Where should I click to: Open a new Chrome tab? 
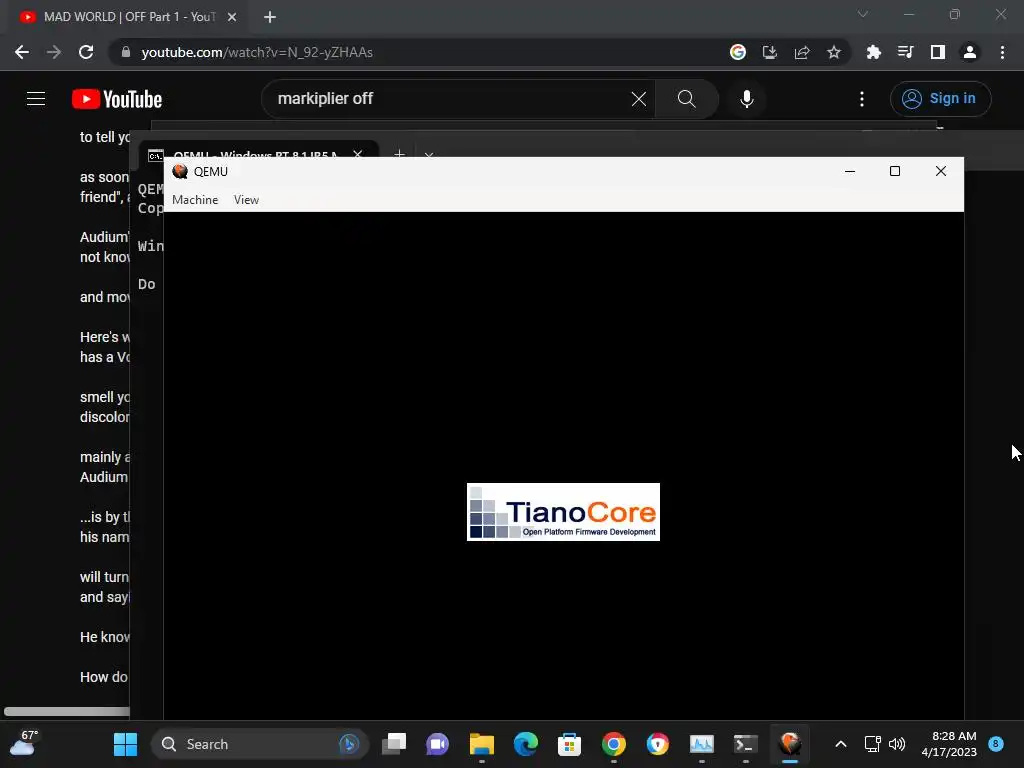click(270, 17)
